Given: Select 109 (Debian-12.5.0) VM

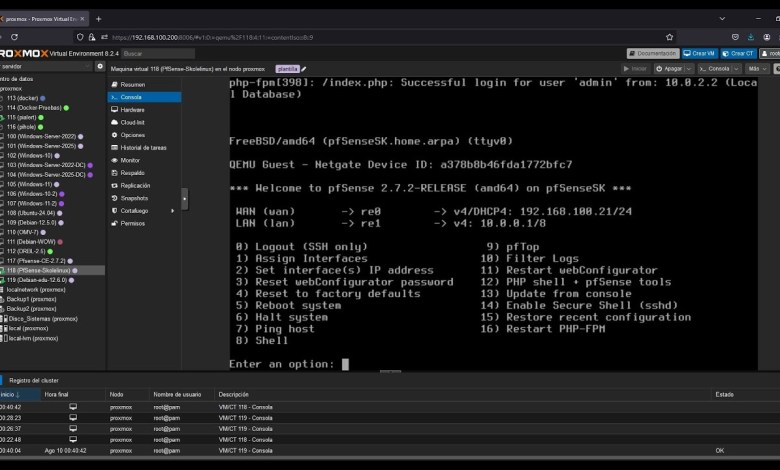Looking at the screenshot, I should click(31, 223).
